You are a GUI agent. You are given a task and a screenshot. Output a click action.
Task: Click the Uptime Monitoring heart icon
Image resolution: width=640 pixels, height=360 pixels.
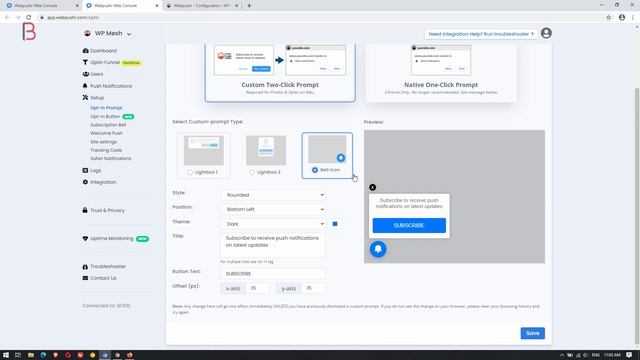coord(85,238)
